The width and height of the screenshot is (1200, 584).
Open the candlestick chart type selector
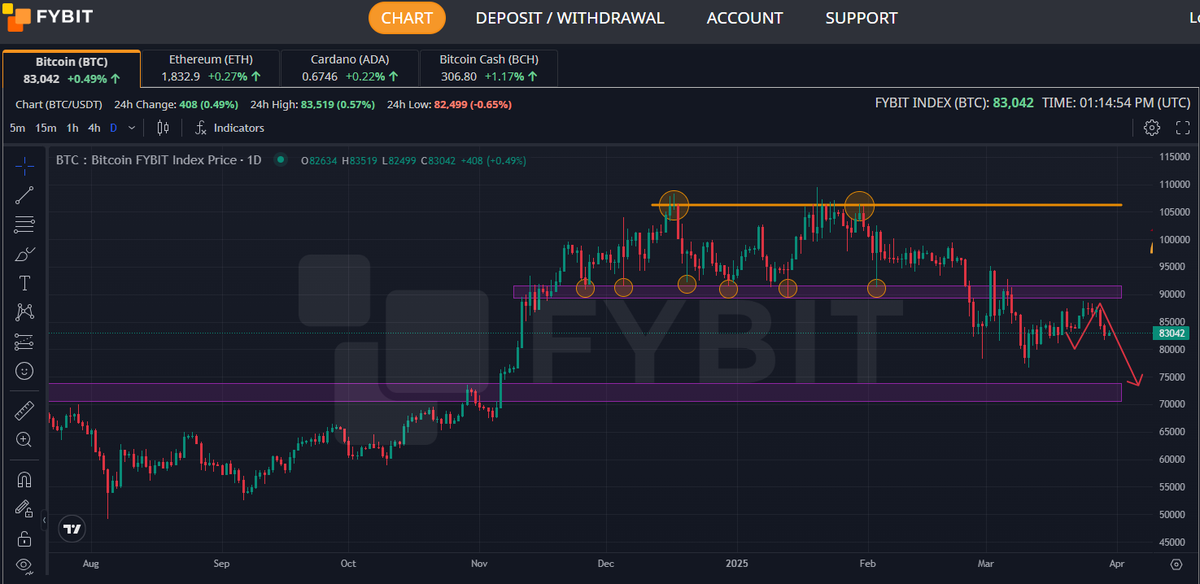point(164,128)
